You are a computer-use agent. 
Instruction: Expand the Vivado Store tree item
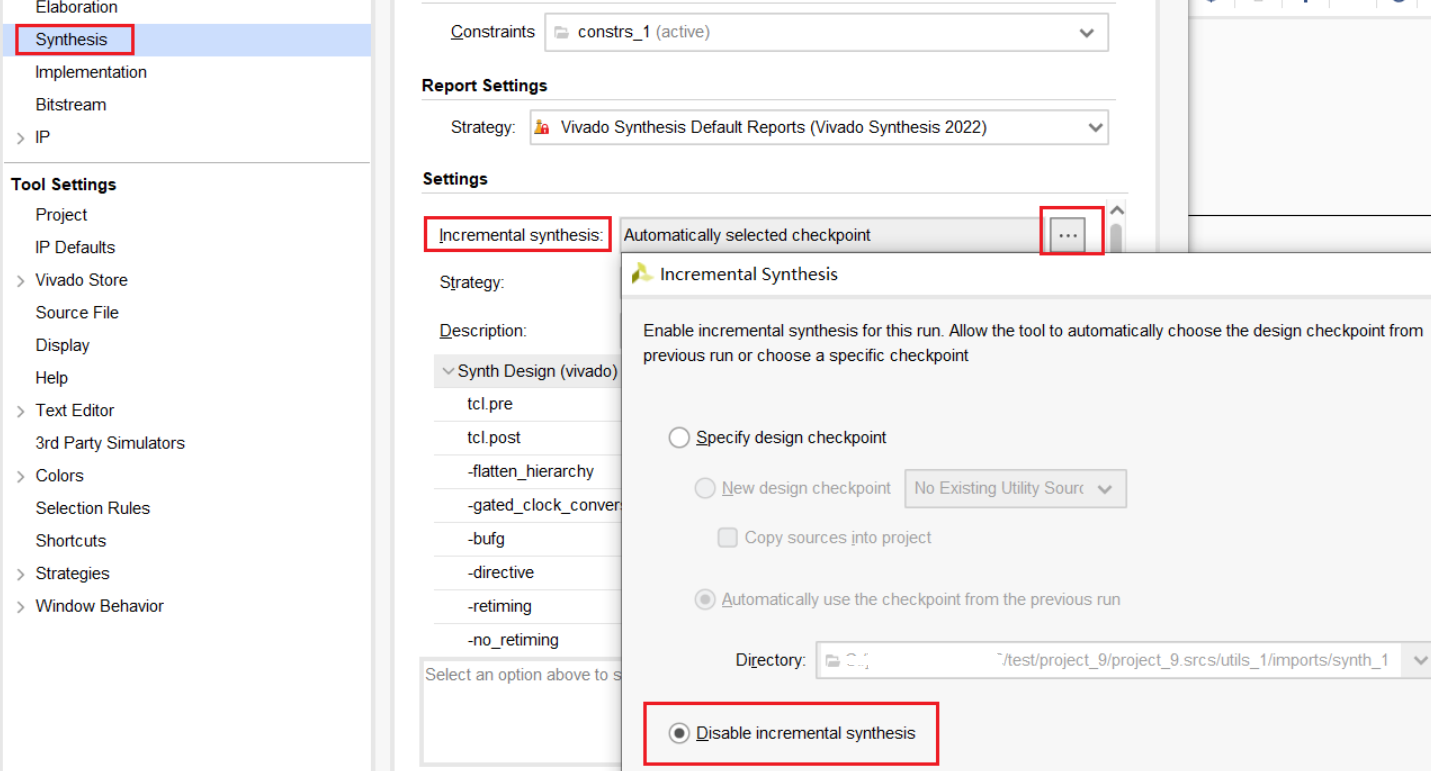pyautogui.click(x=20, y=281)
